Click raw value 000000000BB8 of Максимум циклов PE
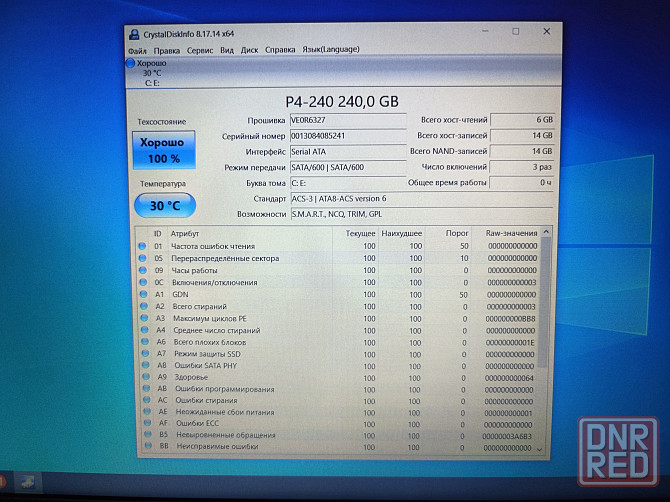670x502 pixels. (x=511, y=319)
